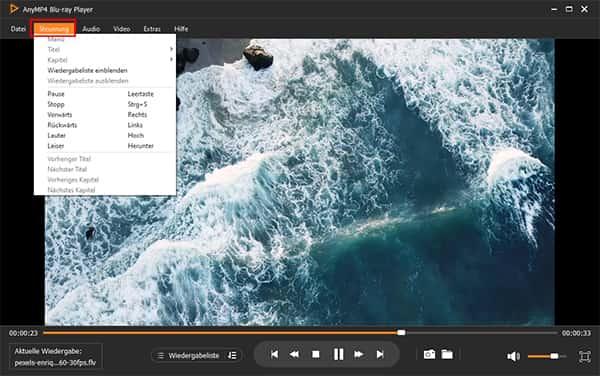
Task: Pause the video with the pause icon
Action: [x=338, y=354]
